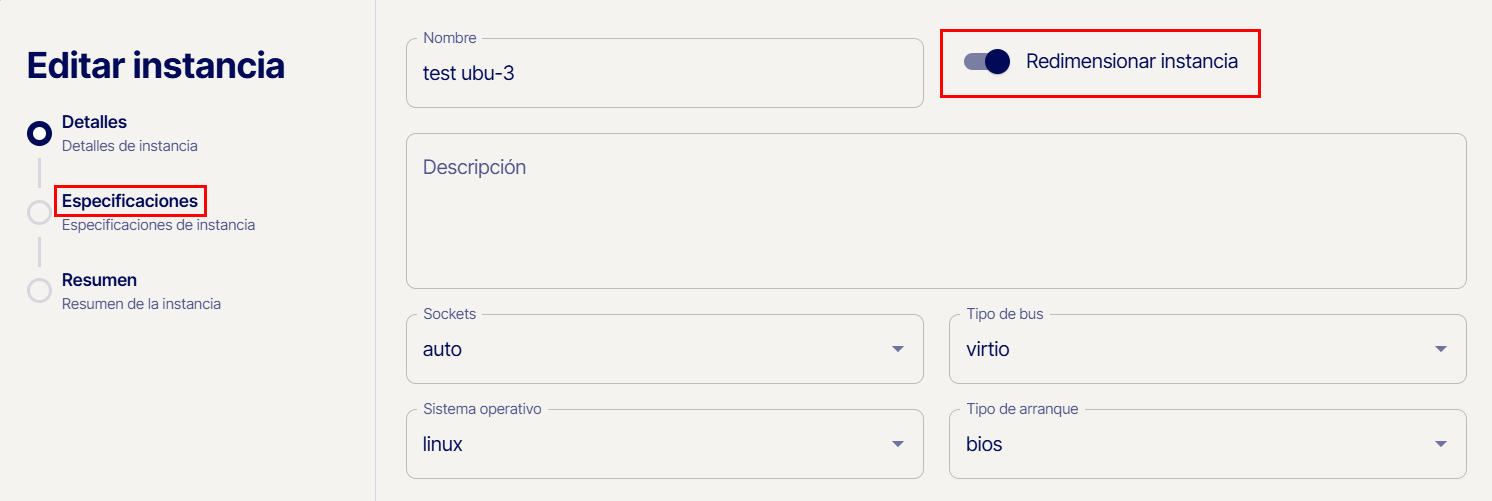Click the Tipo de bus arrow icon
1492x501 pixels.
[1440, 349]
